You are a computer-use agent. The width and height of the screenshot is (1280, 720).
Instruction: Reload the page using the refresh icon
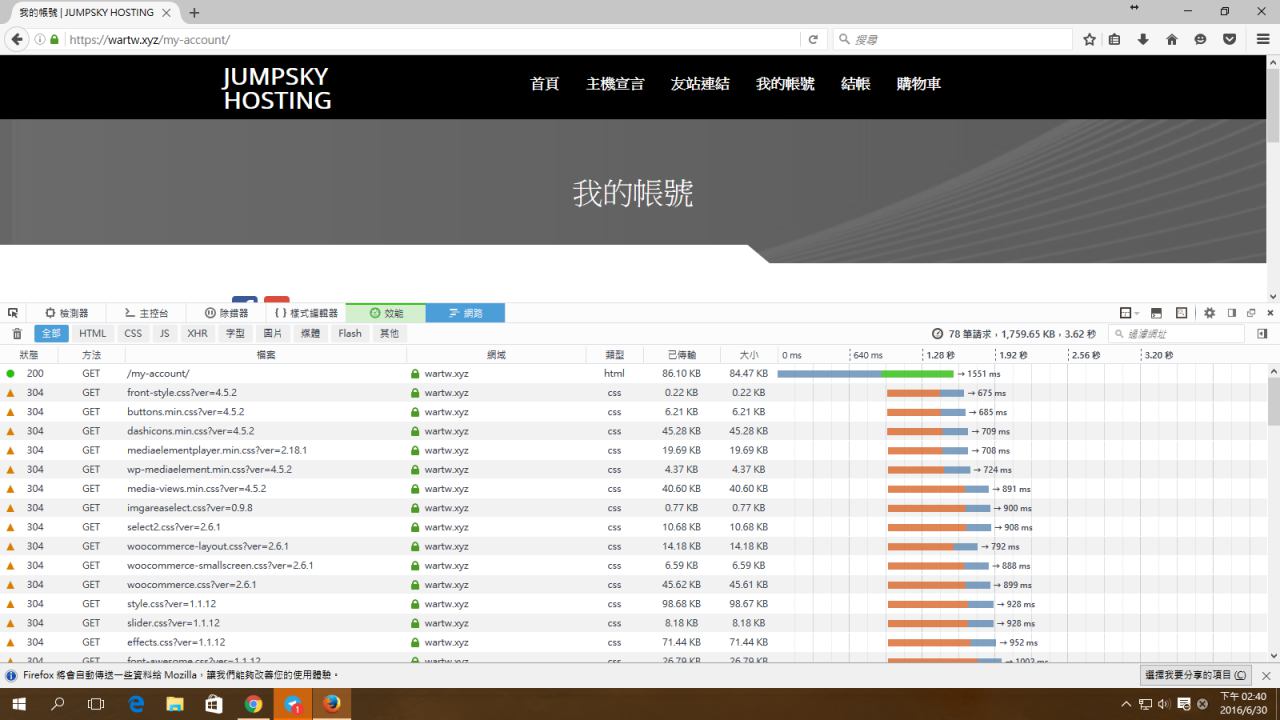(813, 40)
